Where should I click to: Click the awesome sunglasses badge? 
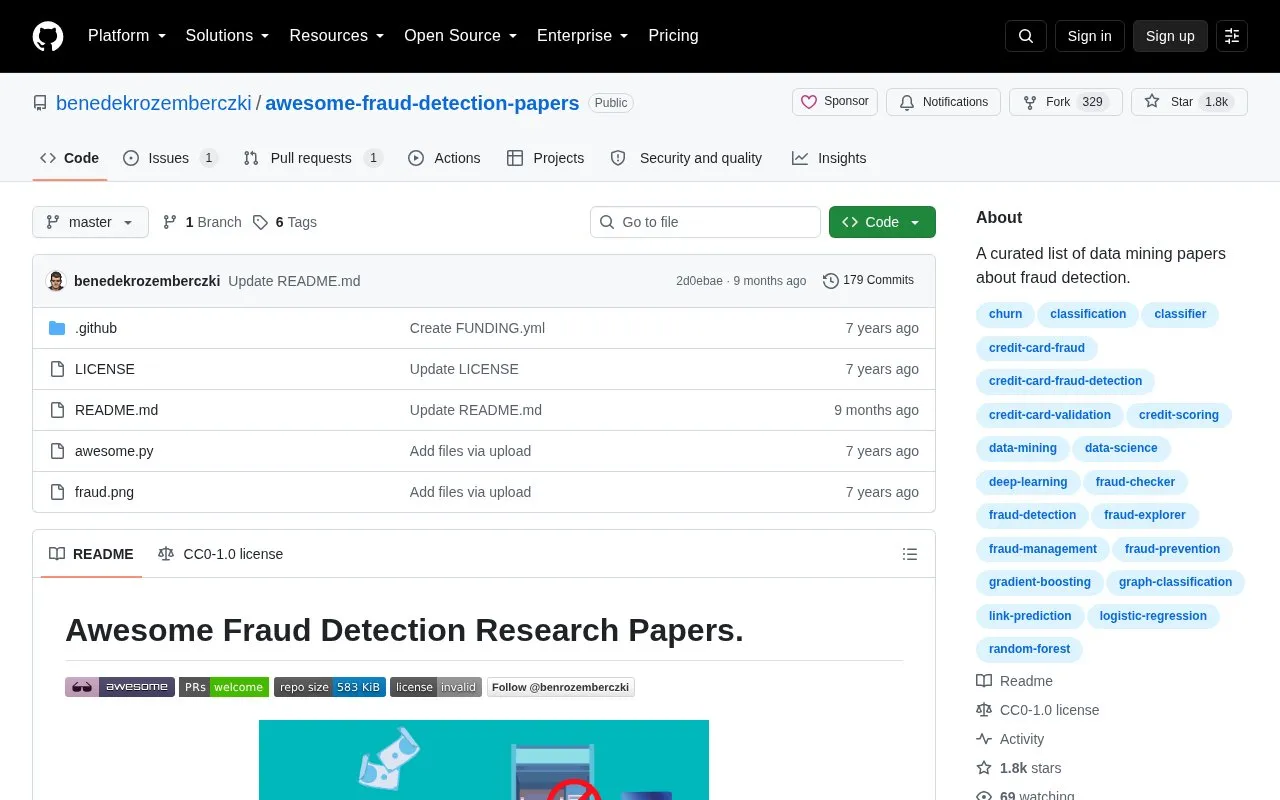point(120,687)
